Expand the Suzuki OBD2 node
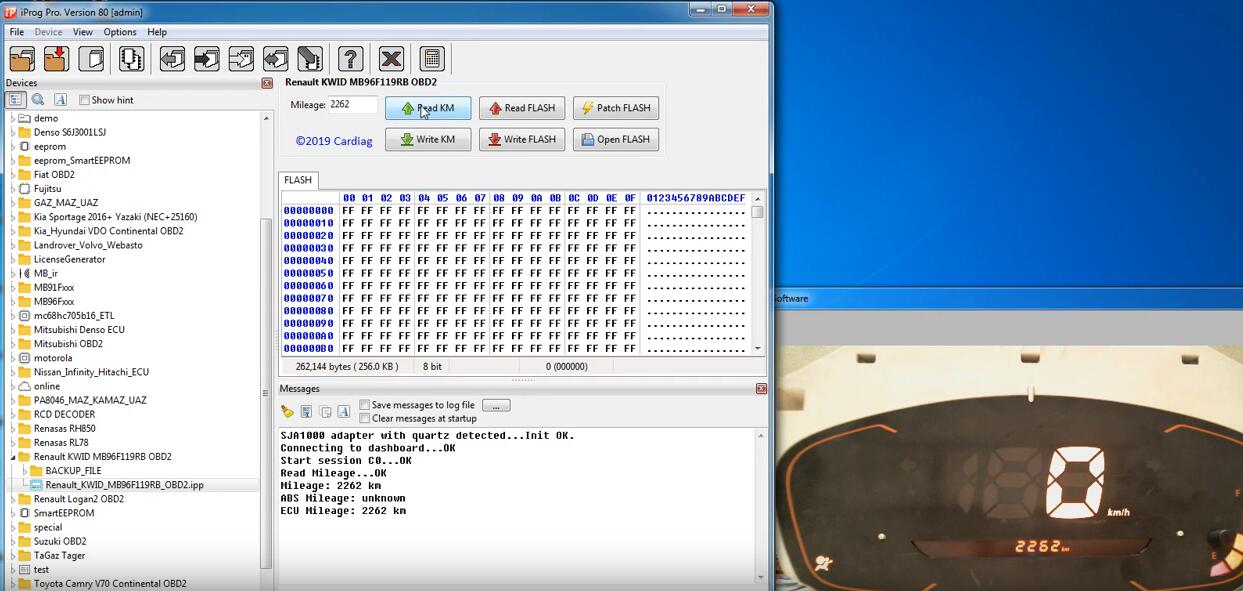 pyautogui.click(x=13, y=542)
